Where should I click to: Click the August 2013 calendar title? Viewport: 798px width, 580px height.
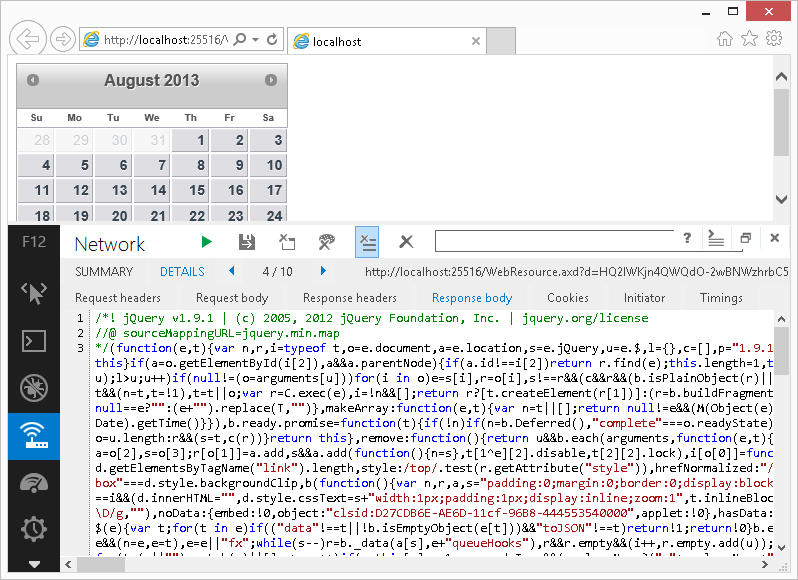(x=152, y=80)
